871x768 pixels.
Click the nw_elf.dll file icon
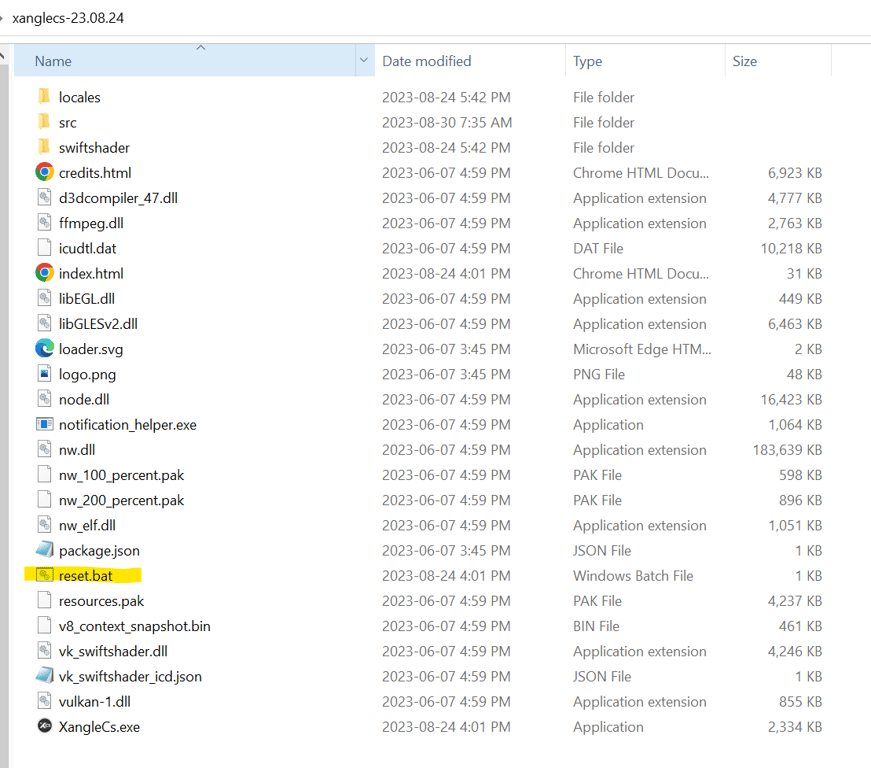tap(44, 525)
